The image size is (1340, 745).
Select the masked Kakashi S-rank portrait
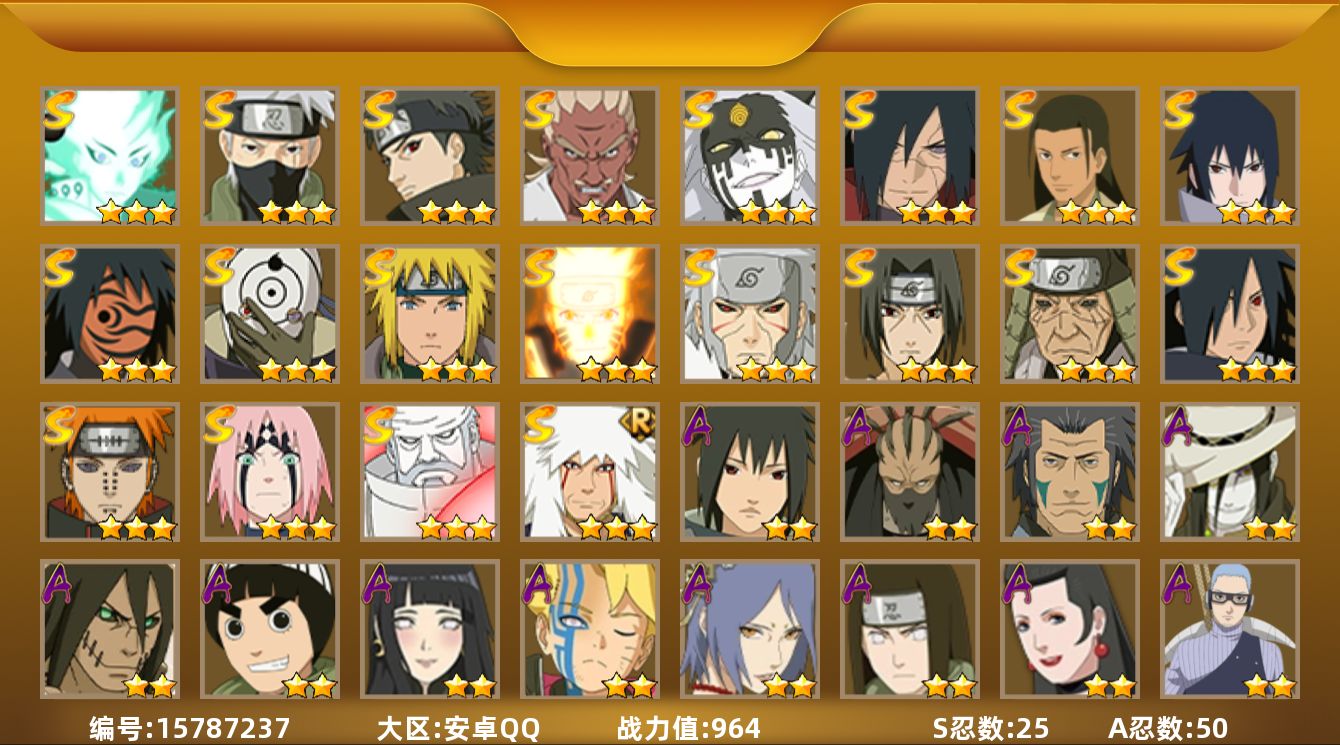[270, 156]
